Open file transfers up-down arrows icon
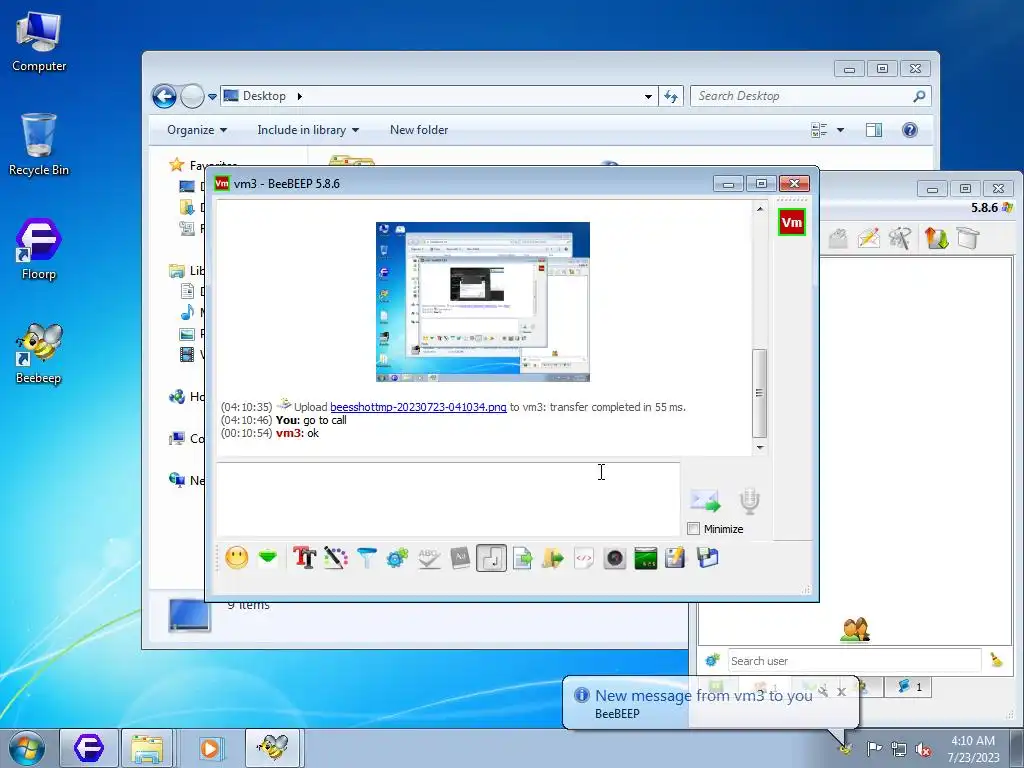The width and height of the screenshot is (1024, 768). [936, 238]
